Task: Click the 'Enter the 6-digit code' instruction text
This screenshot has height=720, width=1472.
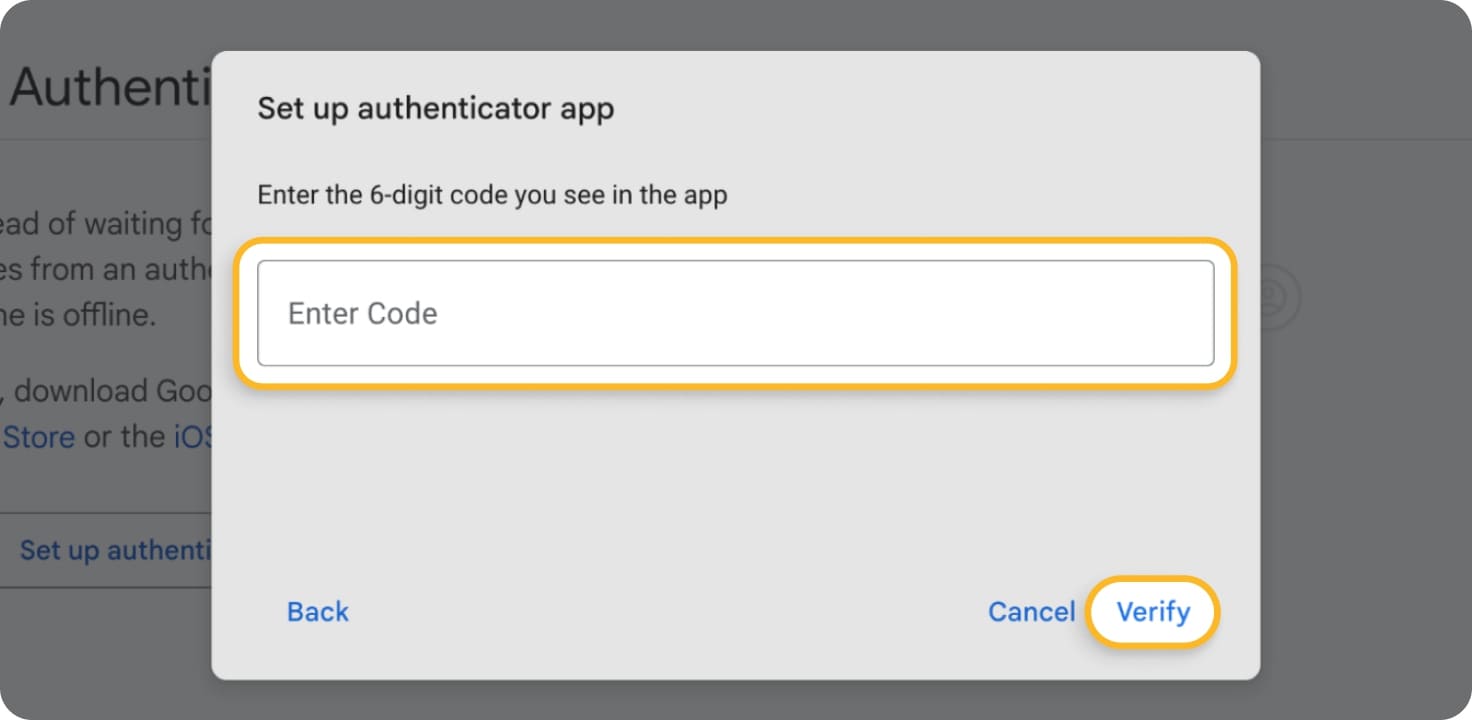Action: [492, 194]
